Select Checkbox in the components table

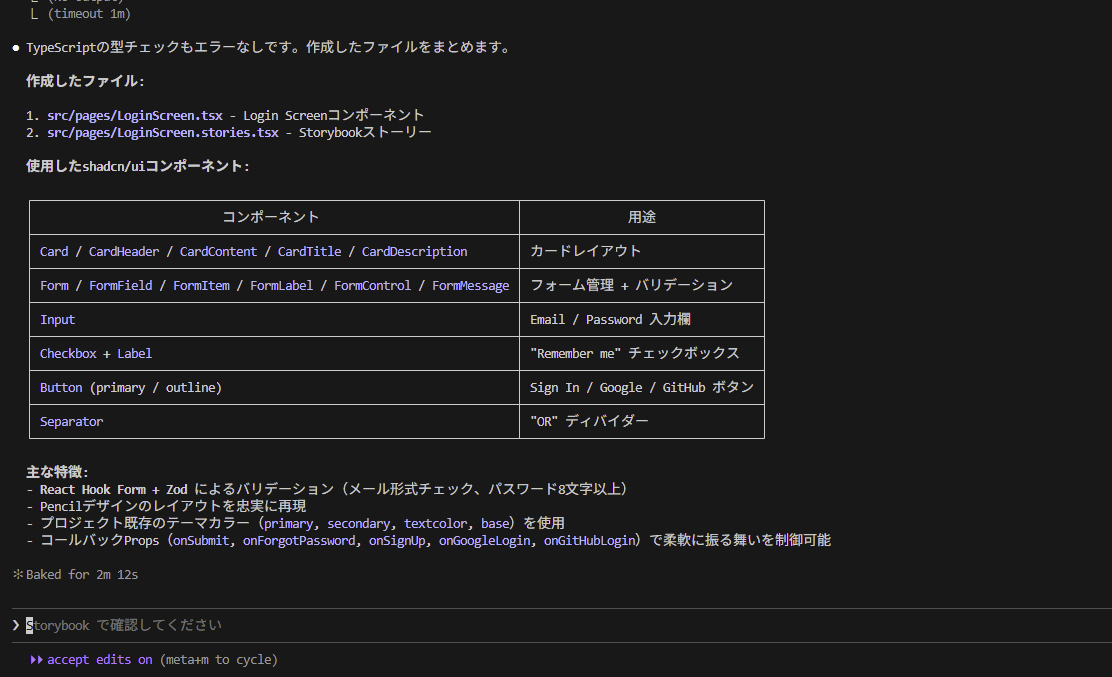coord(68,354)
